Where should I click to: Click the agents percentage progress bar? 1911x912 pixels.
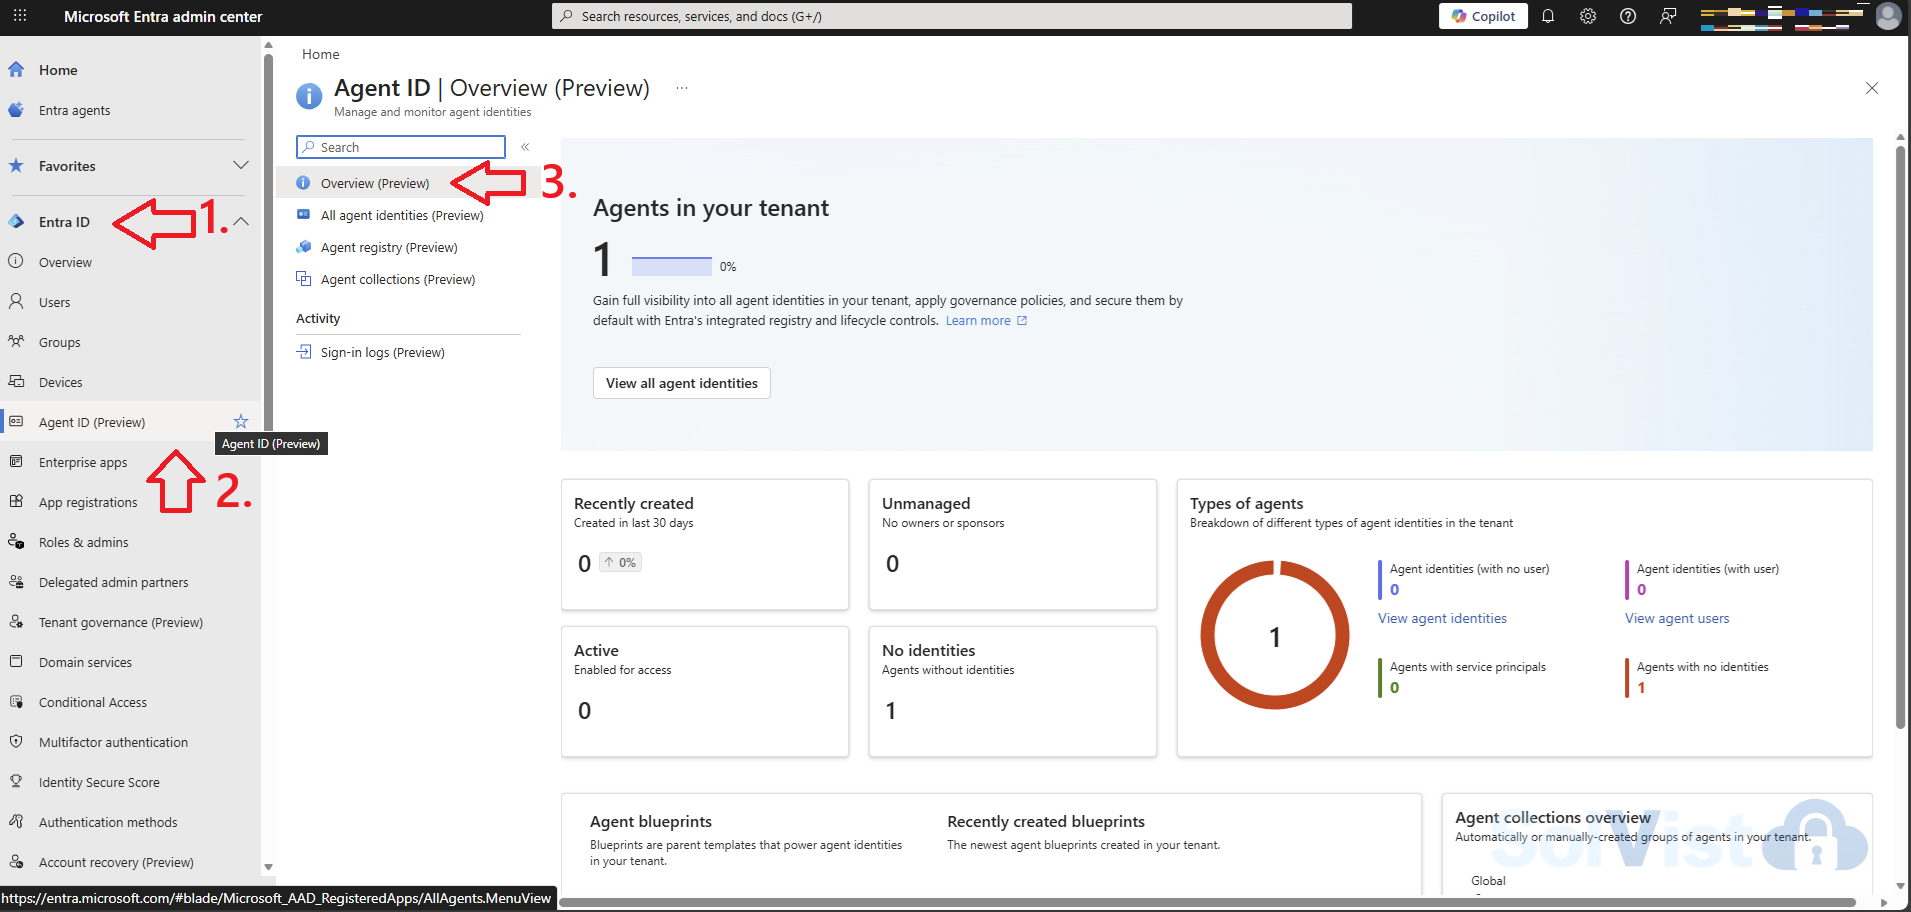[x=670, y=264]
